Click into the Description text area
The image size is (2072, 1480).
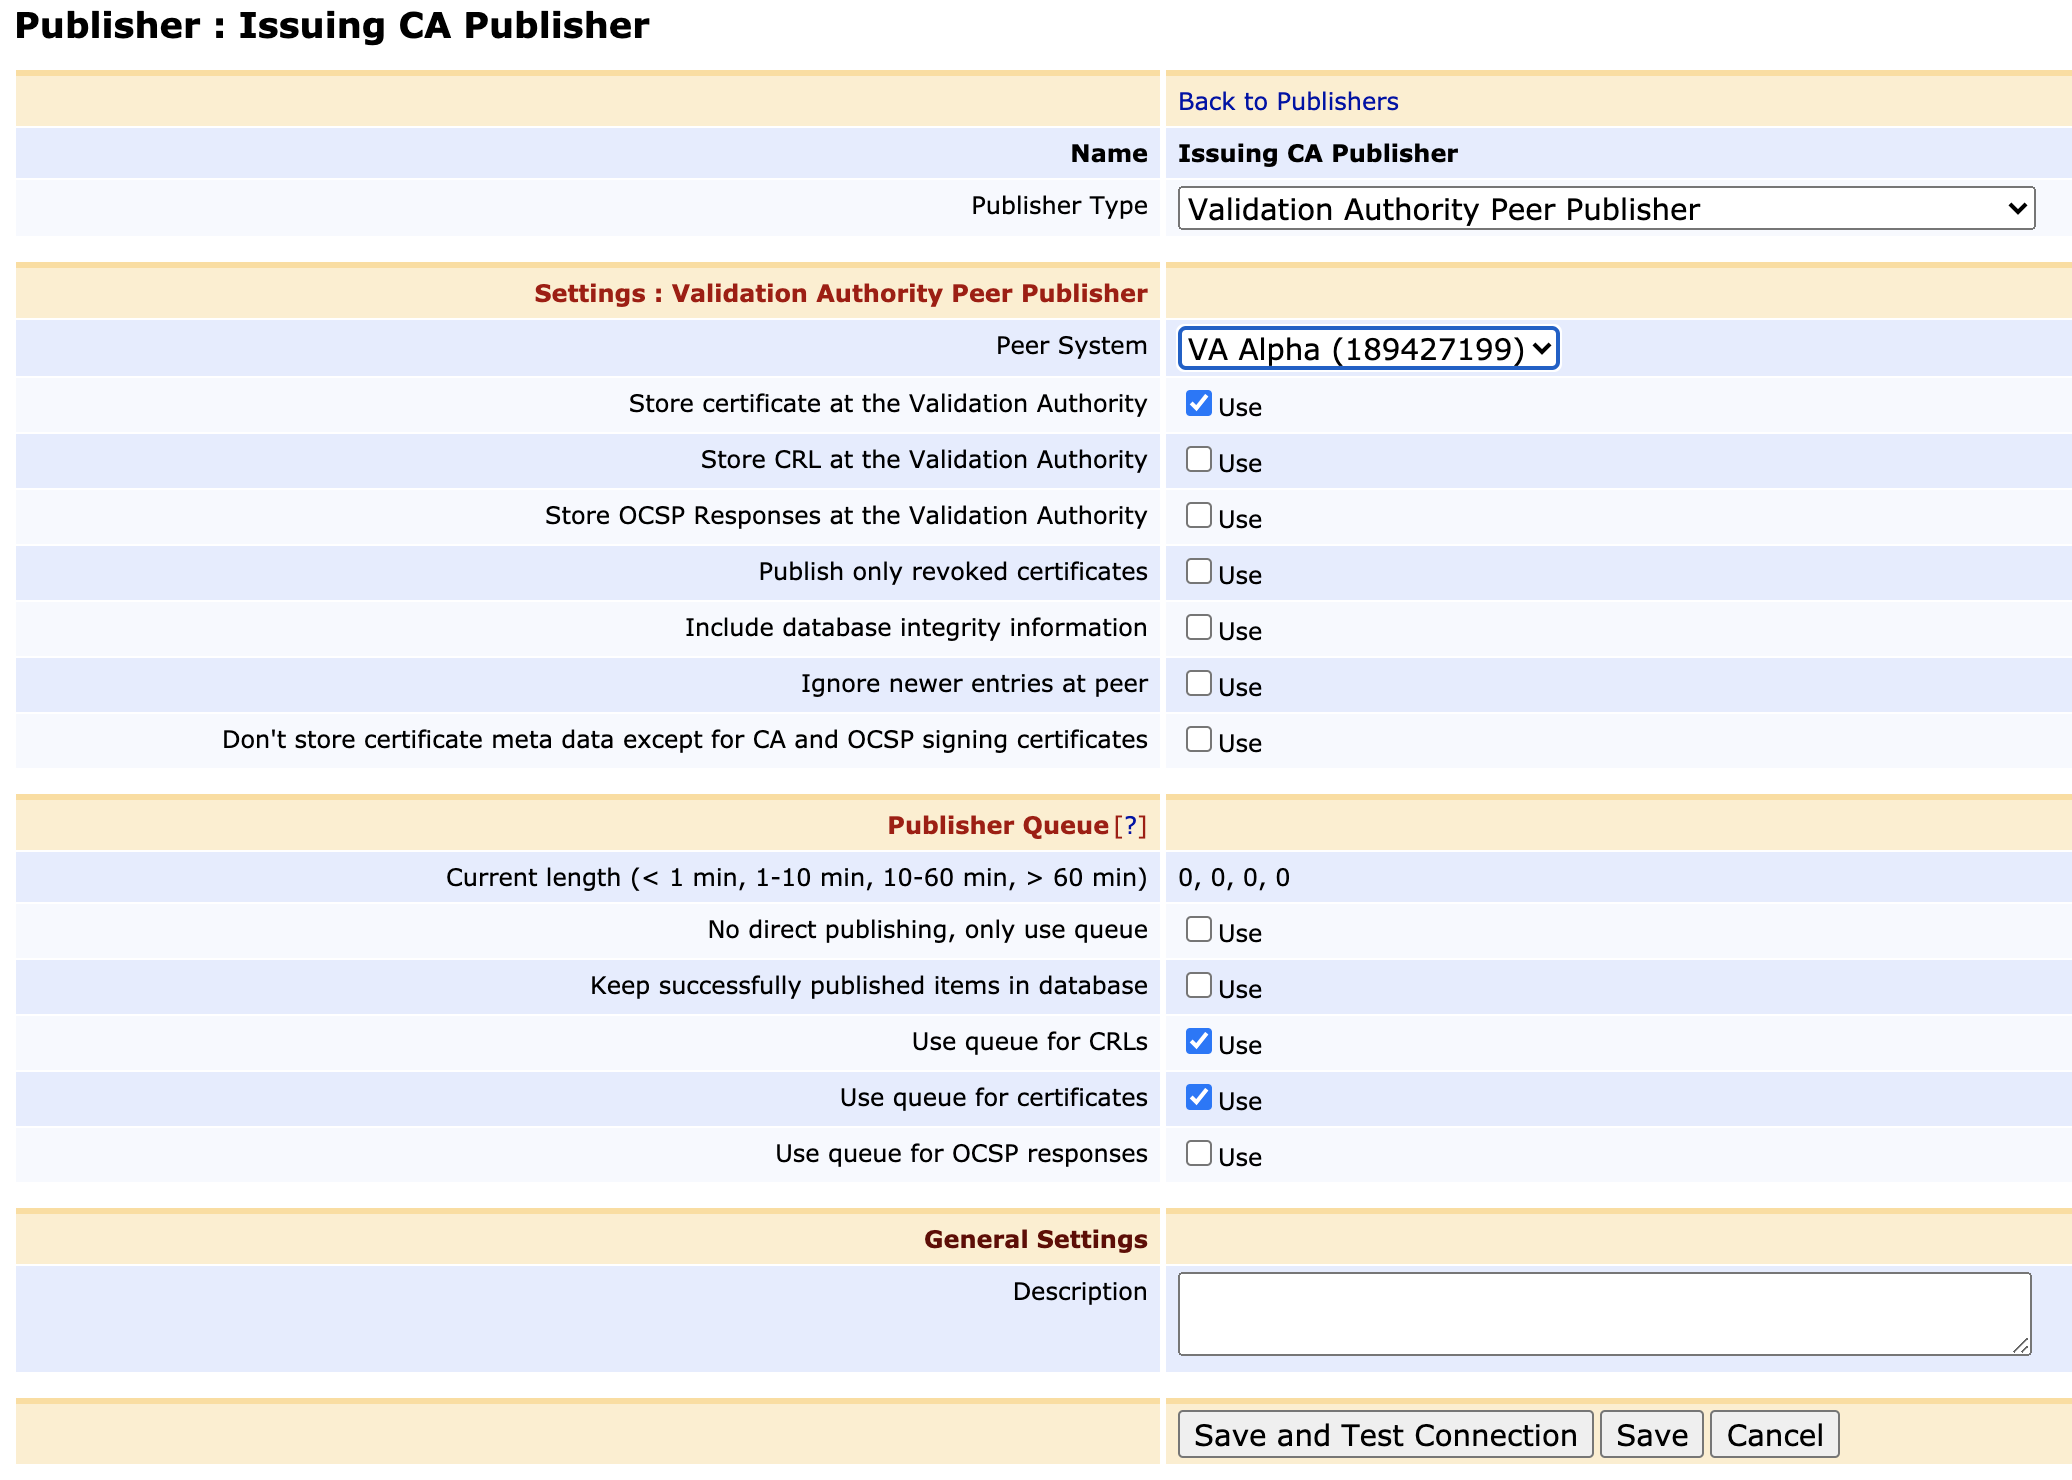pyautogui.click(x=1603, y=1313)
